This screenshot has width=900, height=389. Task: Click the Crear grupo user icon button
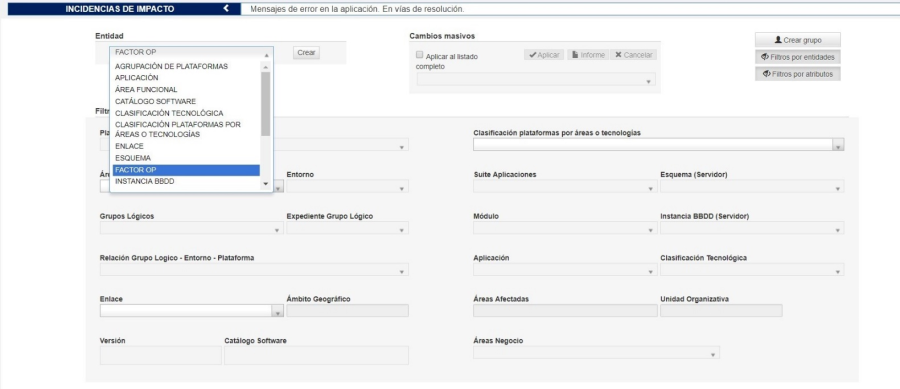click(x=797, y=40)
